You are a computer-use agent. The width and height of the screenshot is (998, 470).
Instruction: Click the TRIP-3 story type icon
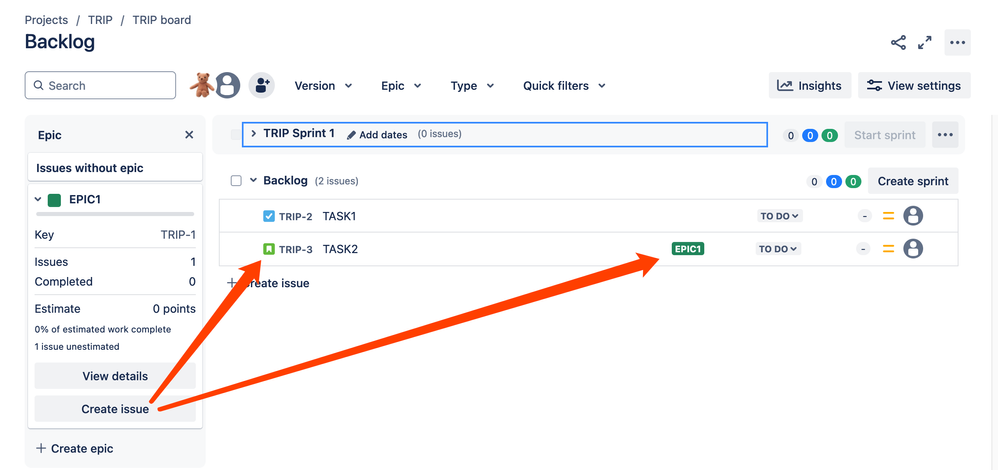(269, 249)
